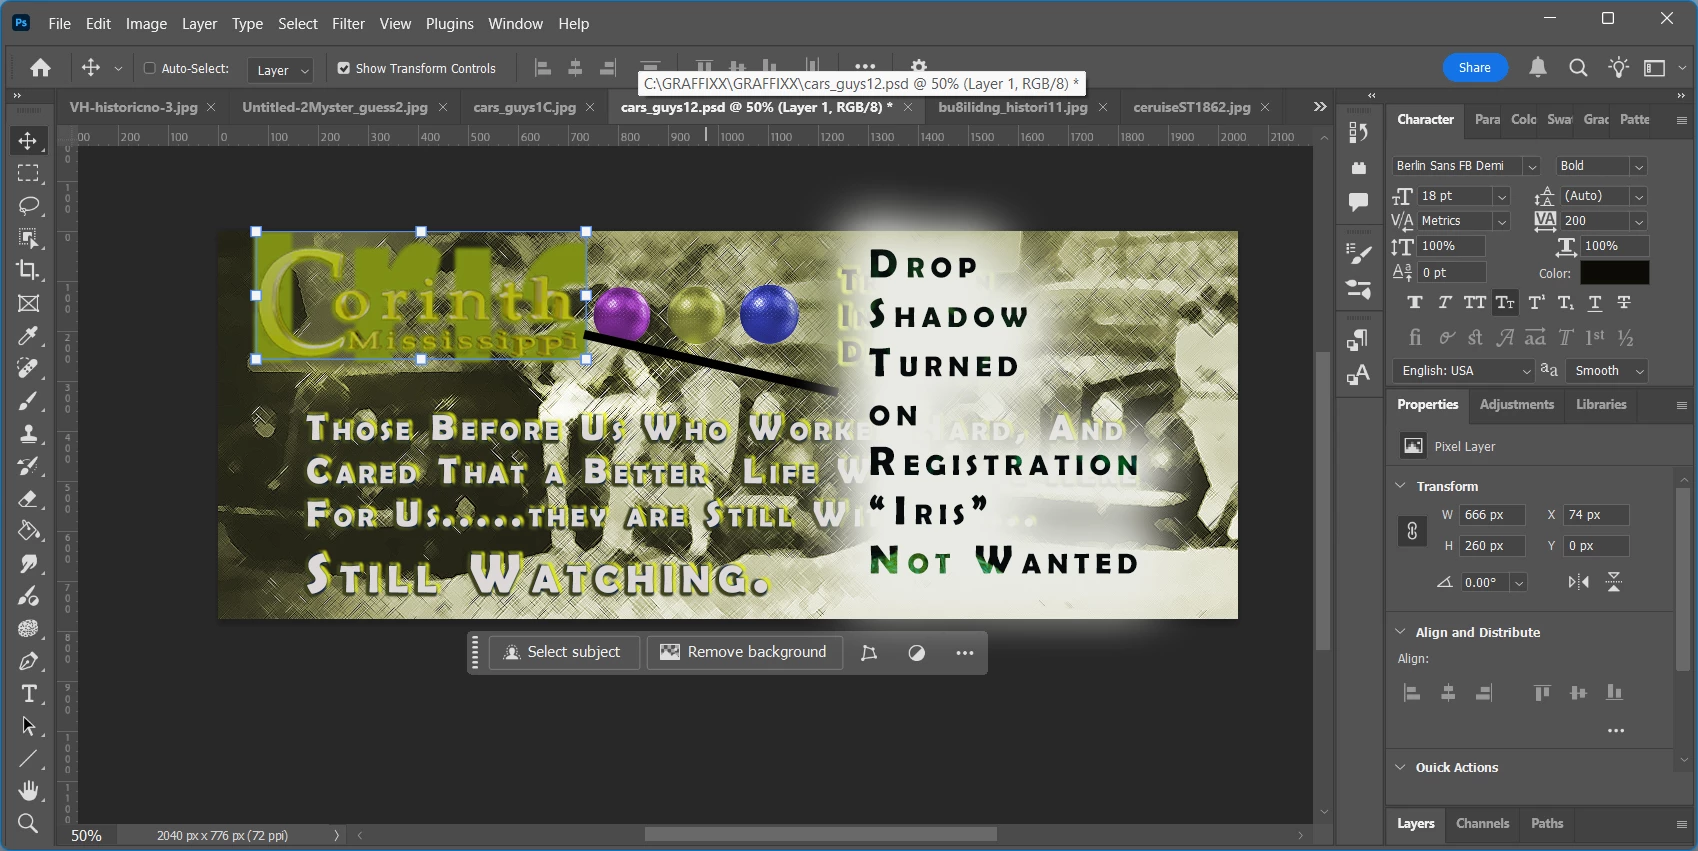Collapse the Transform section
The width and height of the screenshot is (1698, 851).
(x=1400, y=486)
